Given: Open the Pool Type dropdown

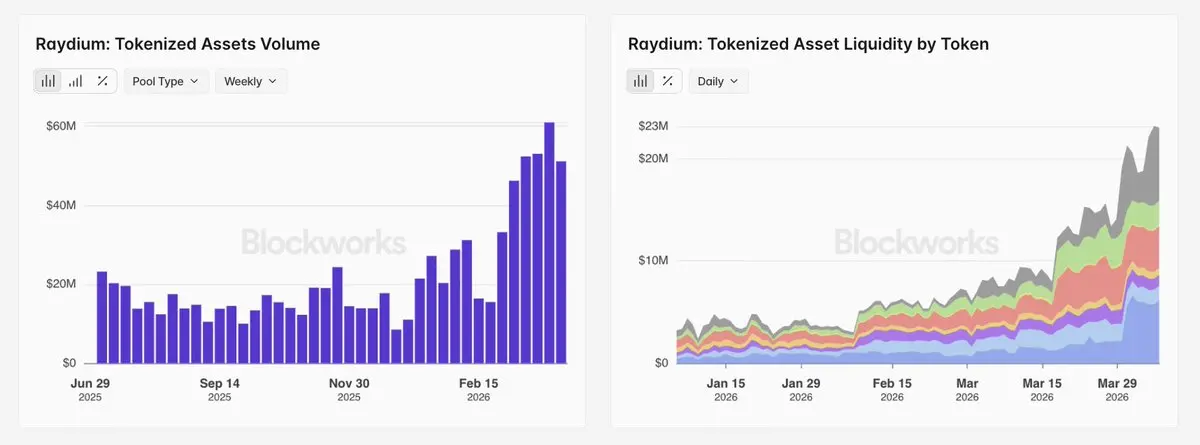Looking at the screenshot, I should [166, 81].
